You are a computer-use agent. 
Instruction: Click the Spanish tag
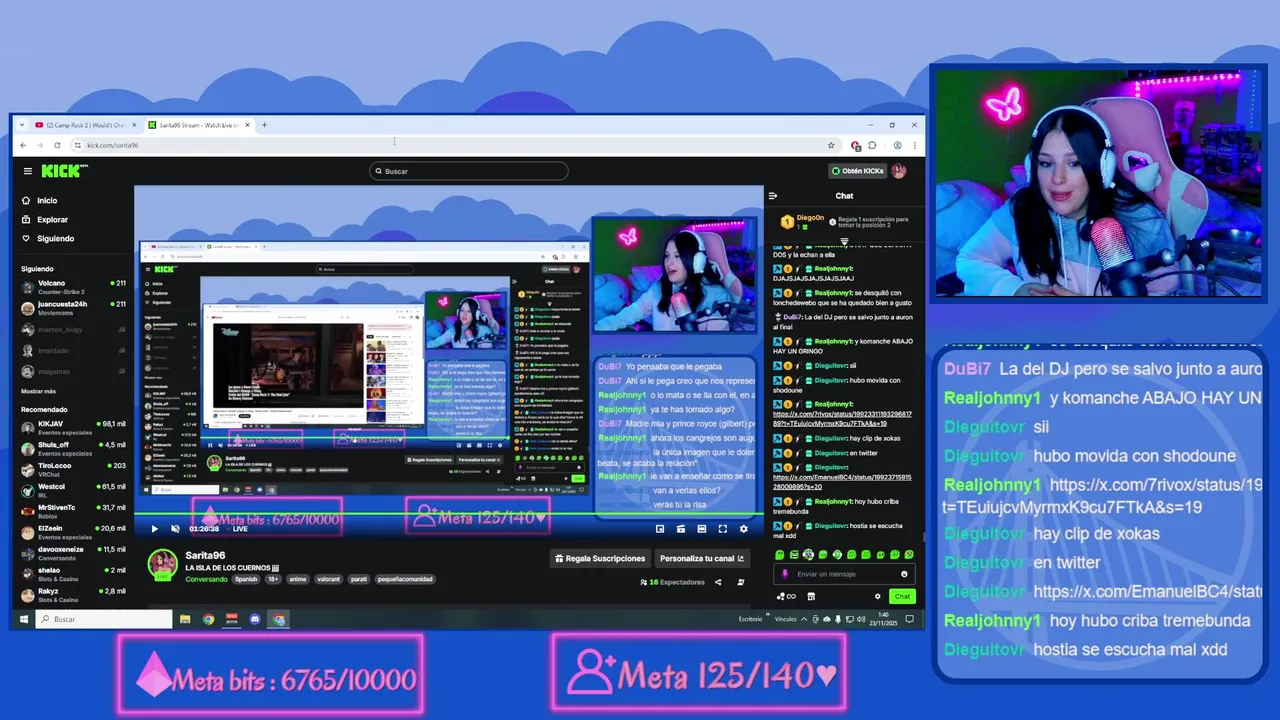(246, 579)
